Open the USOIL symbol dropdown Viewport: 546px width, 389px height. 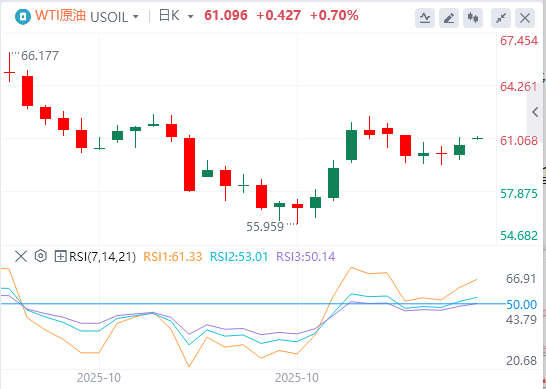point(114,16)
